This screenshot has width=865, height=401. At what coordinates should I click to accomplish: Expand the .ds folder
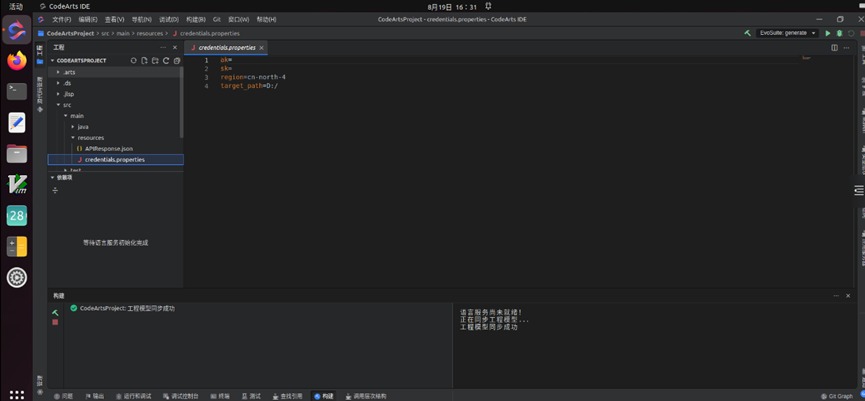(58, 83)
